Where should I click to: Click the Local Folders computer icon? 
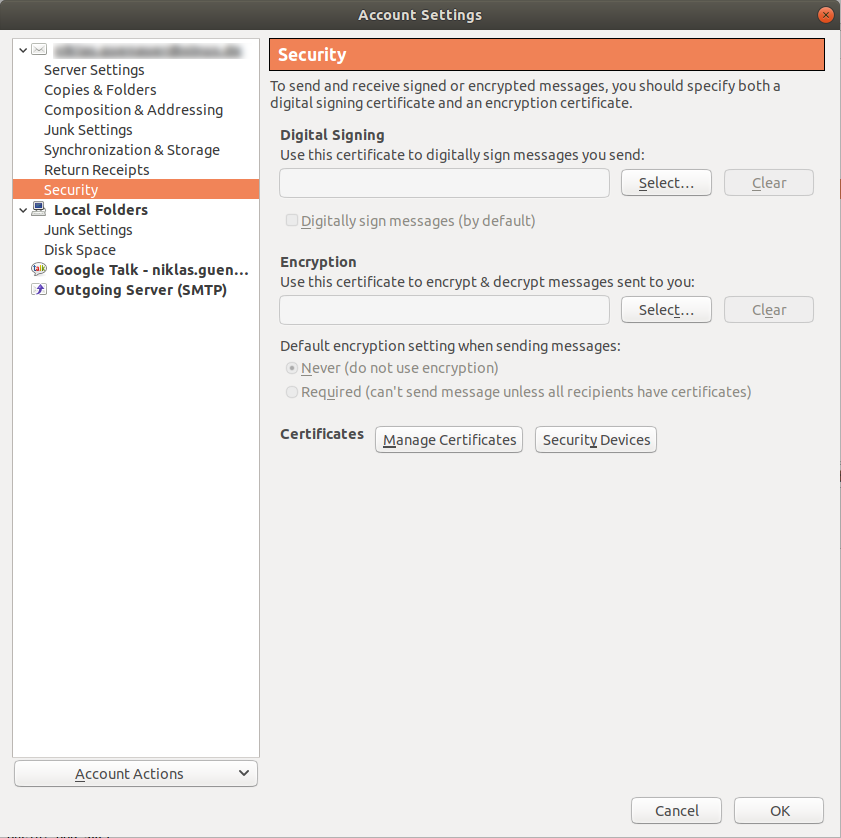pos(39,209)
